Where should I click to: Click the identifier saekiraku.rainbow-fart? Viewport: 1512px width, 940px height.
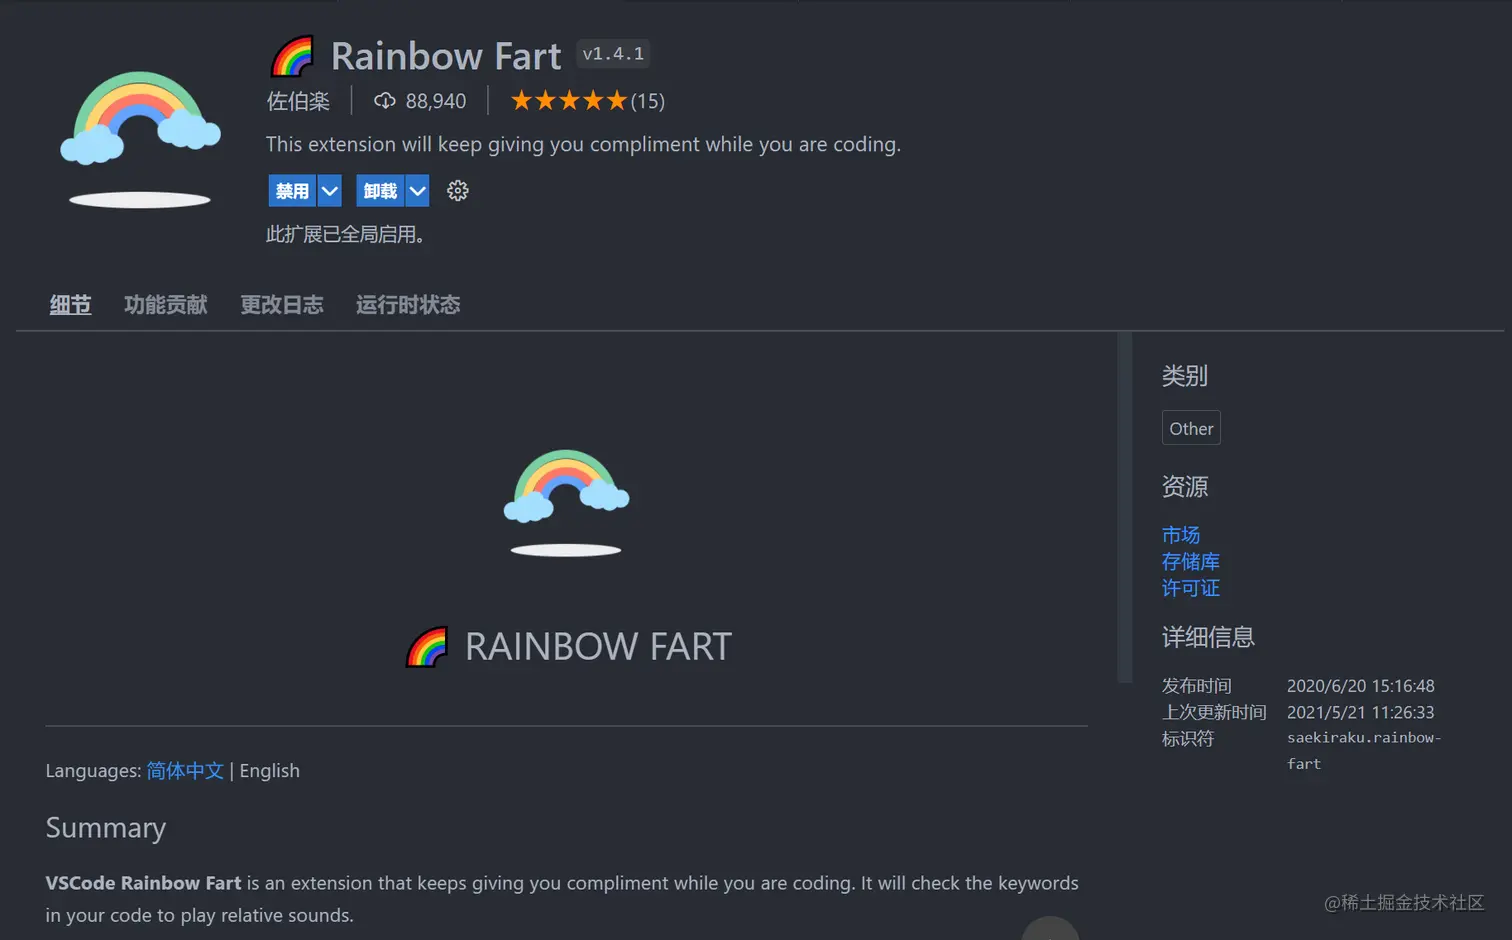(1364, 750)
